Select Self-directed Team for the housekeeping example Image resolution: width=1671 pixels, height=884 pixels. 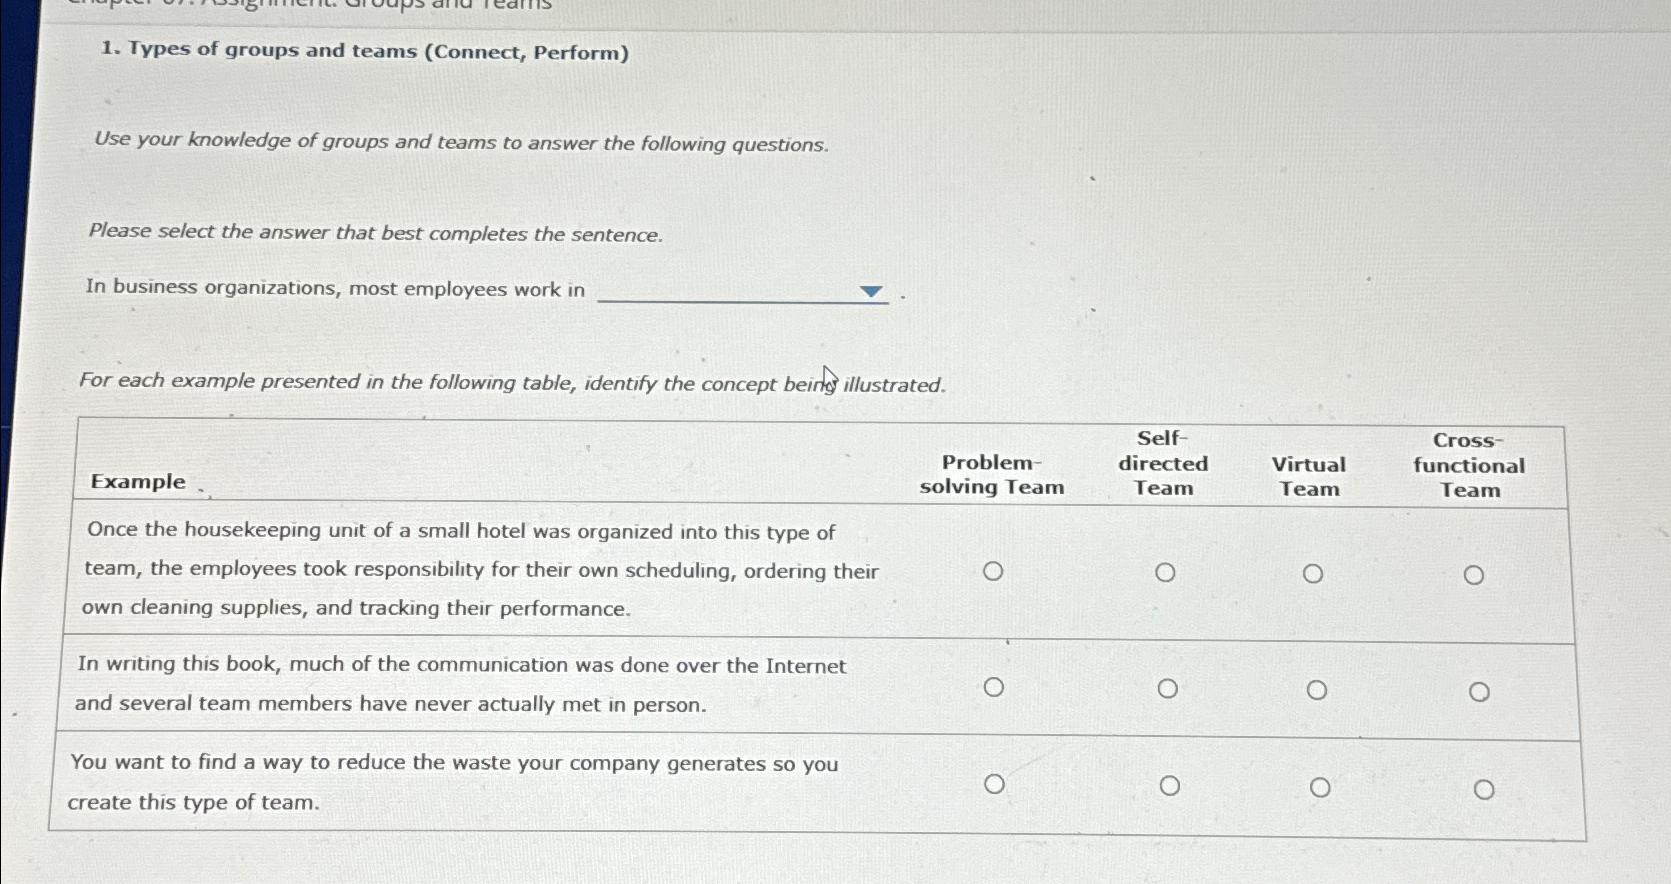coord(1165,572)
